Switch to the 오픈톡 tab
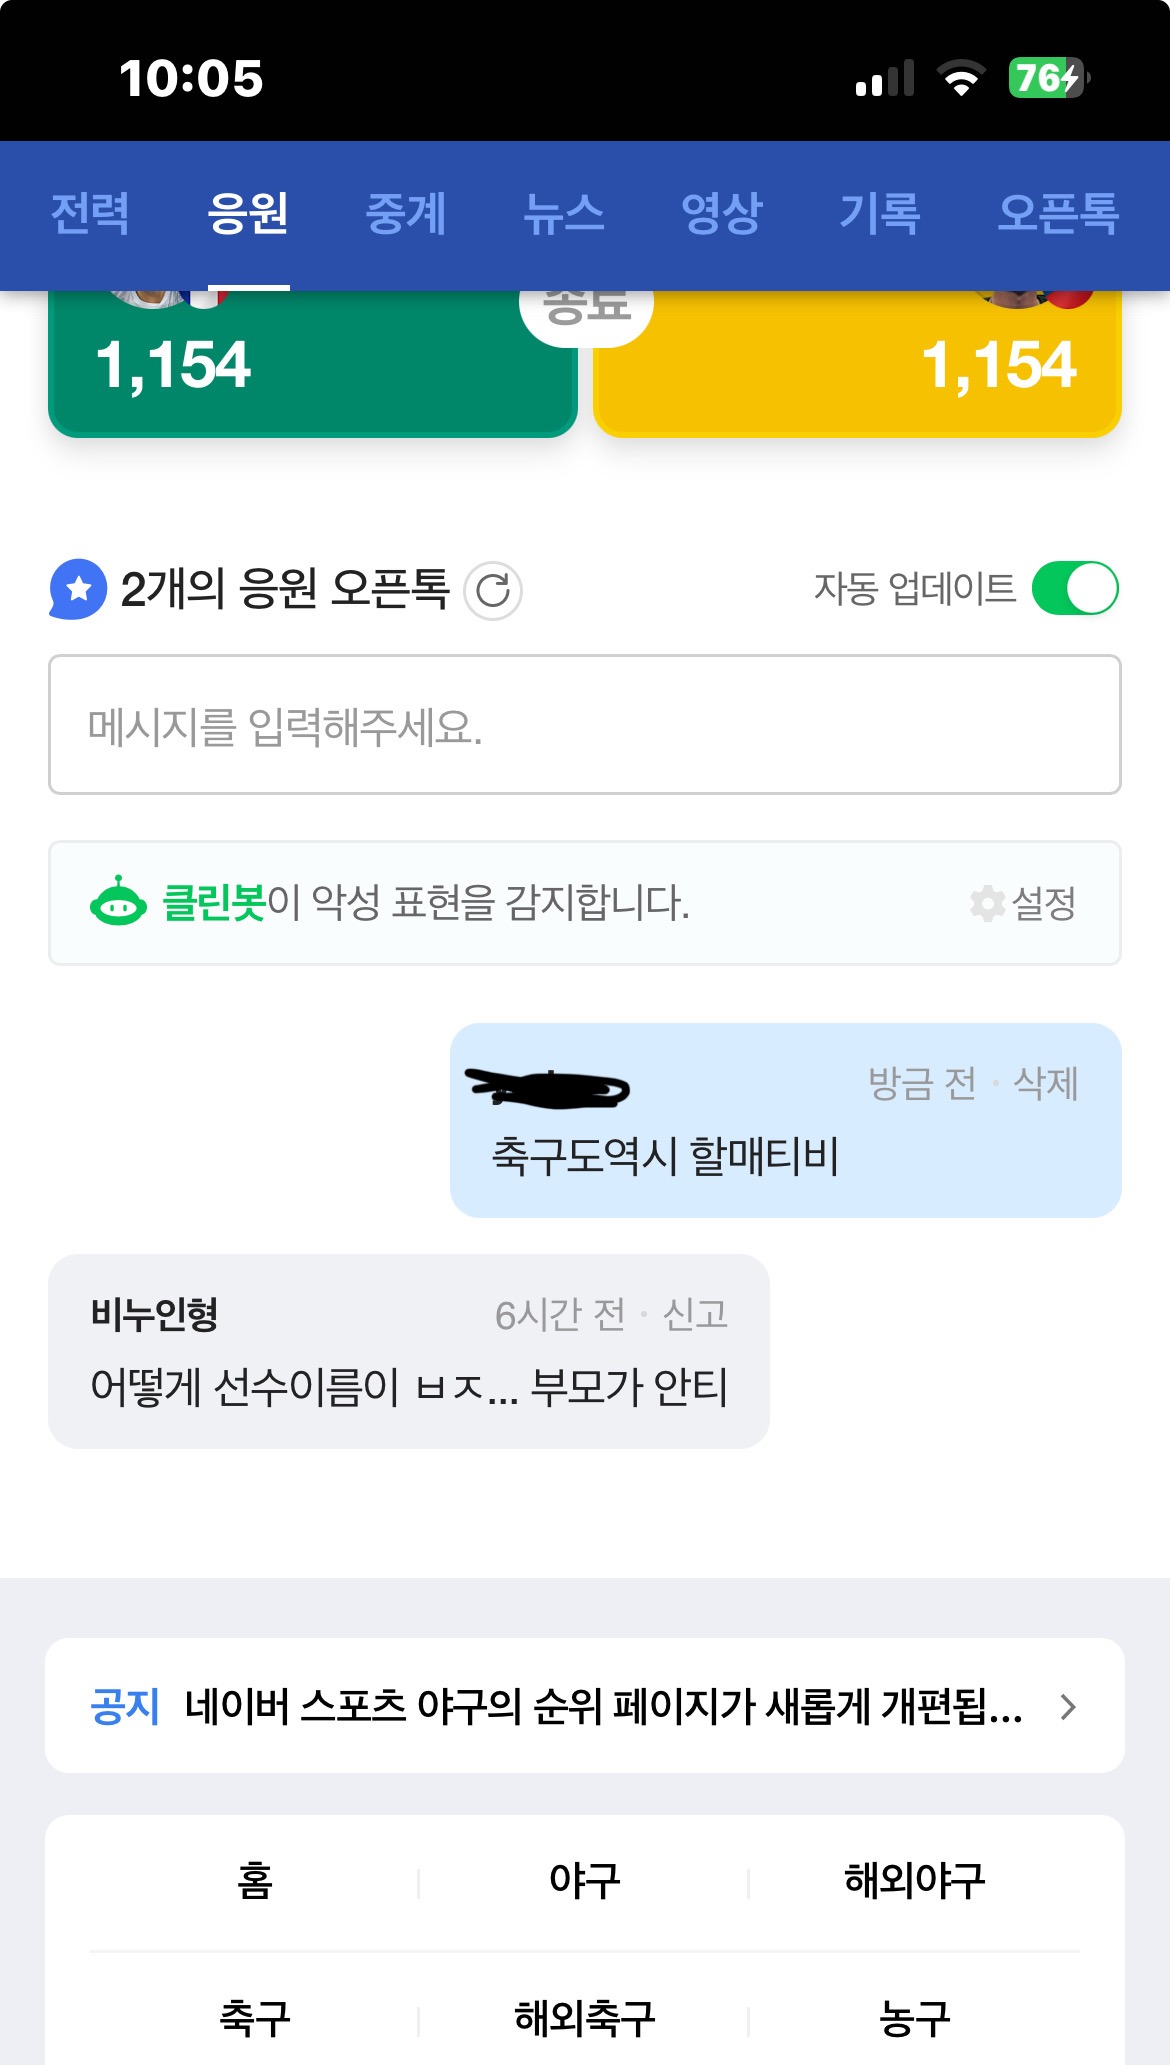 pos(1057,213)
